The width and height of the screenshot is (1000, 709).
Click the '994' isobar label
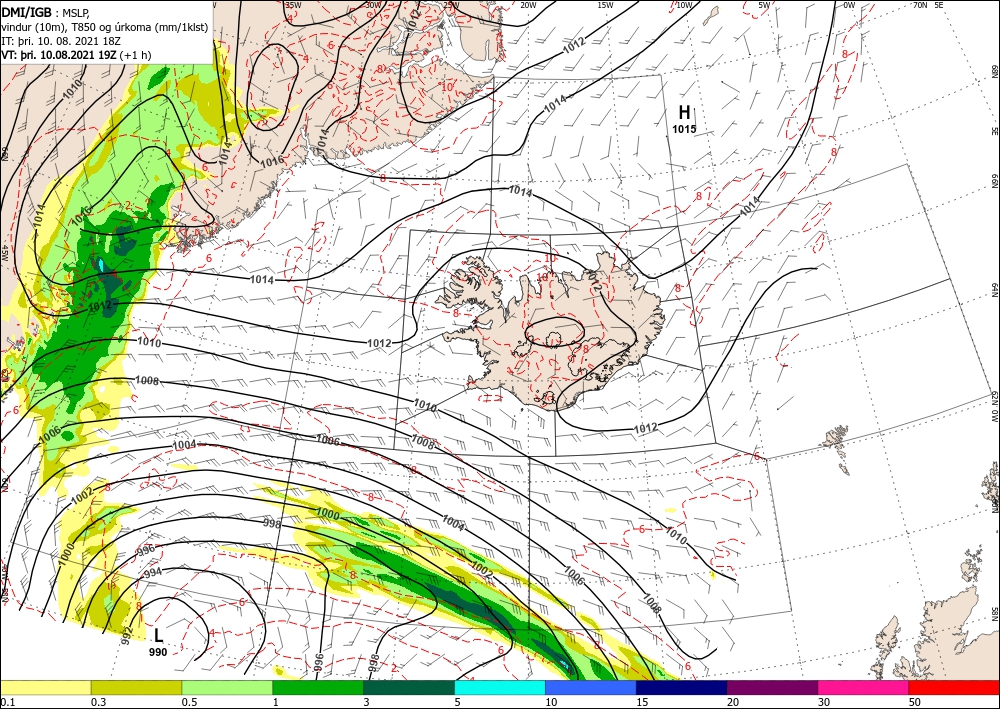pos(152,573)
